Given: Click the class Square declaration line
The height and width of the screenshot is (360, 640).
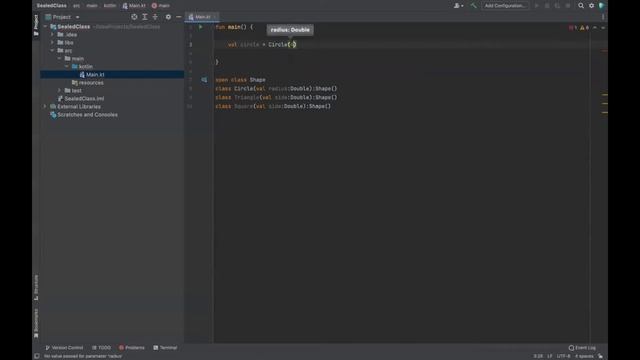Looking at the screenshot, I should (273, 107).
